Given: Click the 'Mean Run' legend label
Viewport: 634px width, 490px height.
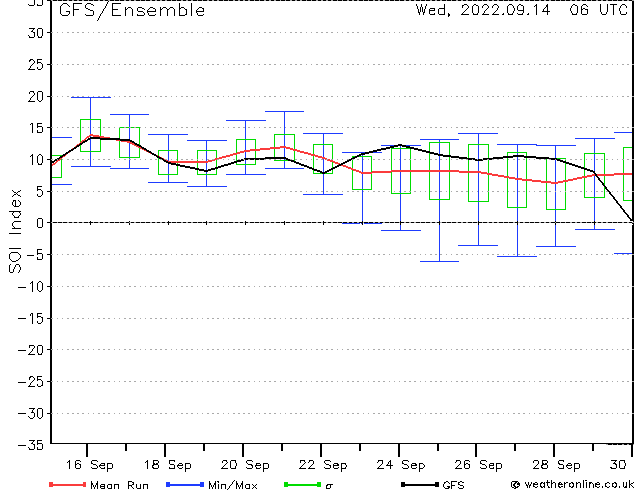Looking at the screenshot, I should (119, 485).
